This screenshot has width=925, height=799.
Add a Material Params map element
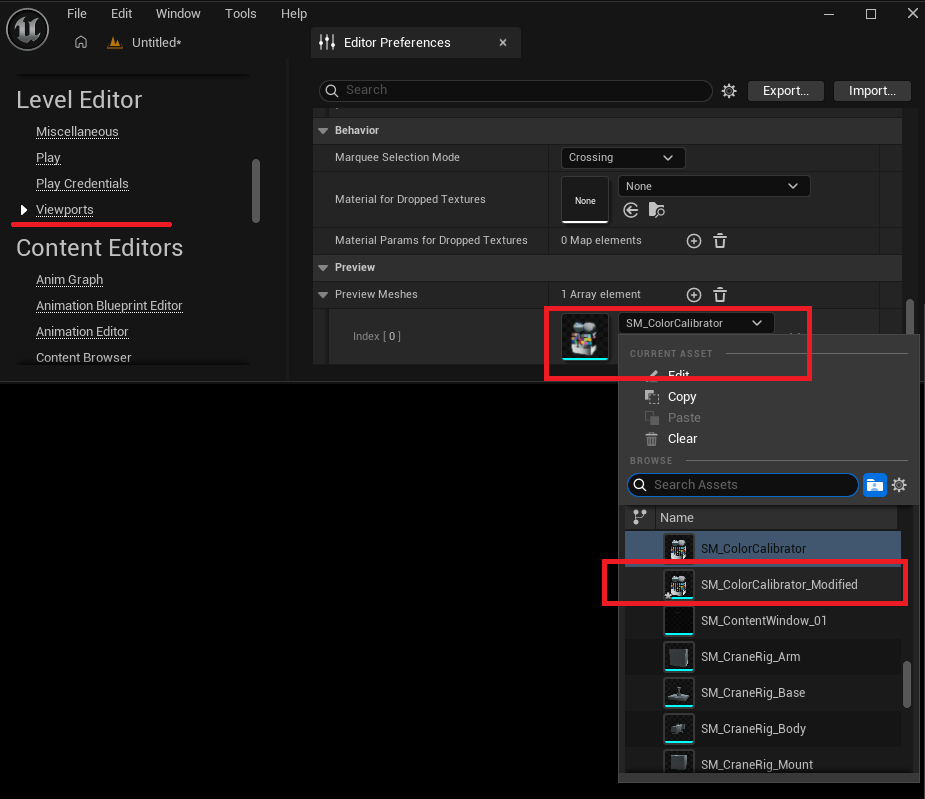pos(694,241)
